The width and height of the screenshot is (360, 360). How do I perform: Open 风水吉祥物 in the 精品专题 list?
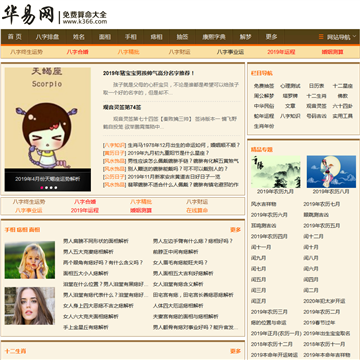[264, 204]
